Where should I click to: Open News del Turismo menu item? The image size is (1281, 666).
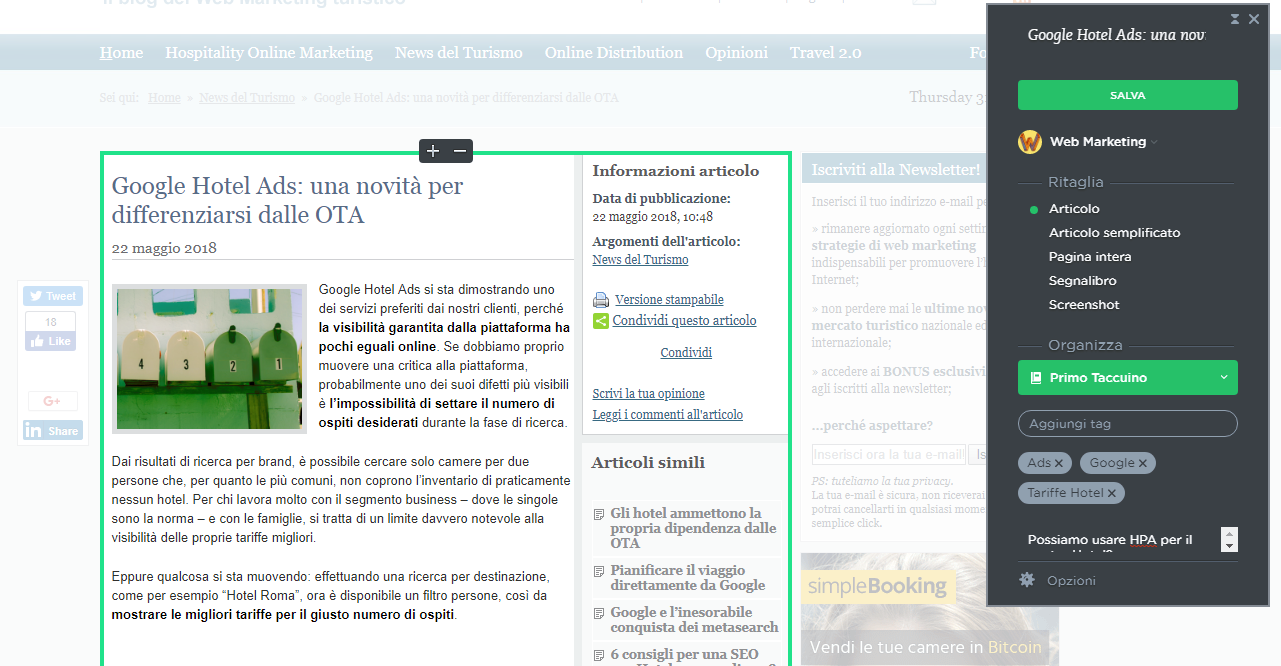coord(459,53)
